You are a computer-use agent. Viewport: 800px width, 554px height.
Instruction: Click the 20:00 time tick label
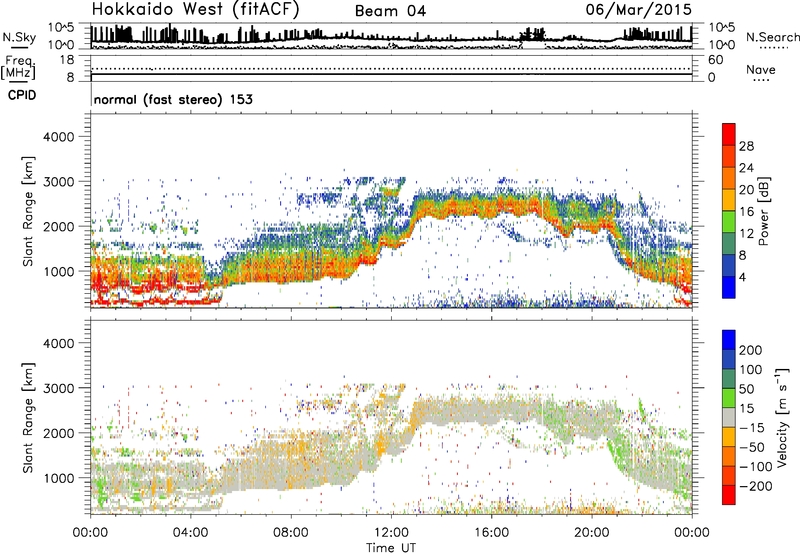click(591, 533)
